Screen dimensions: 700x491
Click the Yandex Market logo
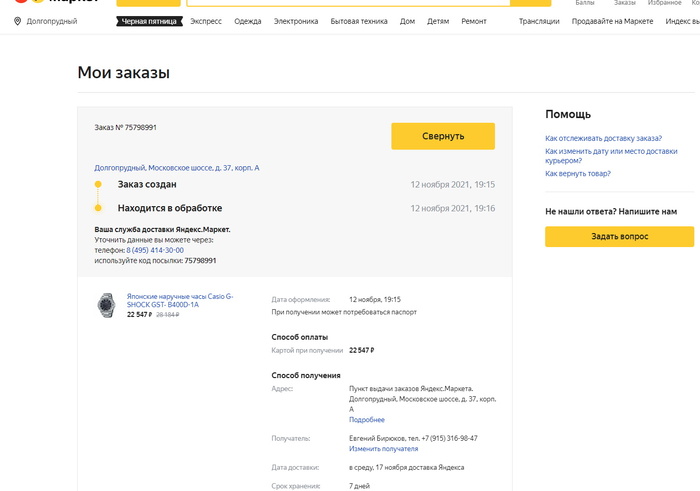[52, 3]
